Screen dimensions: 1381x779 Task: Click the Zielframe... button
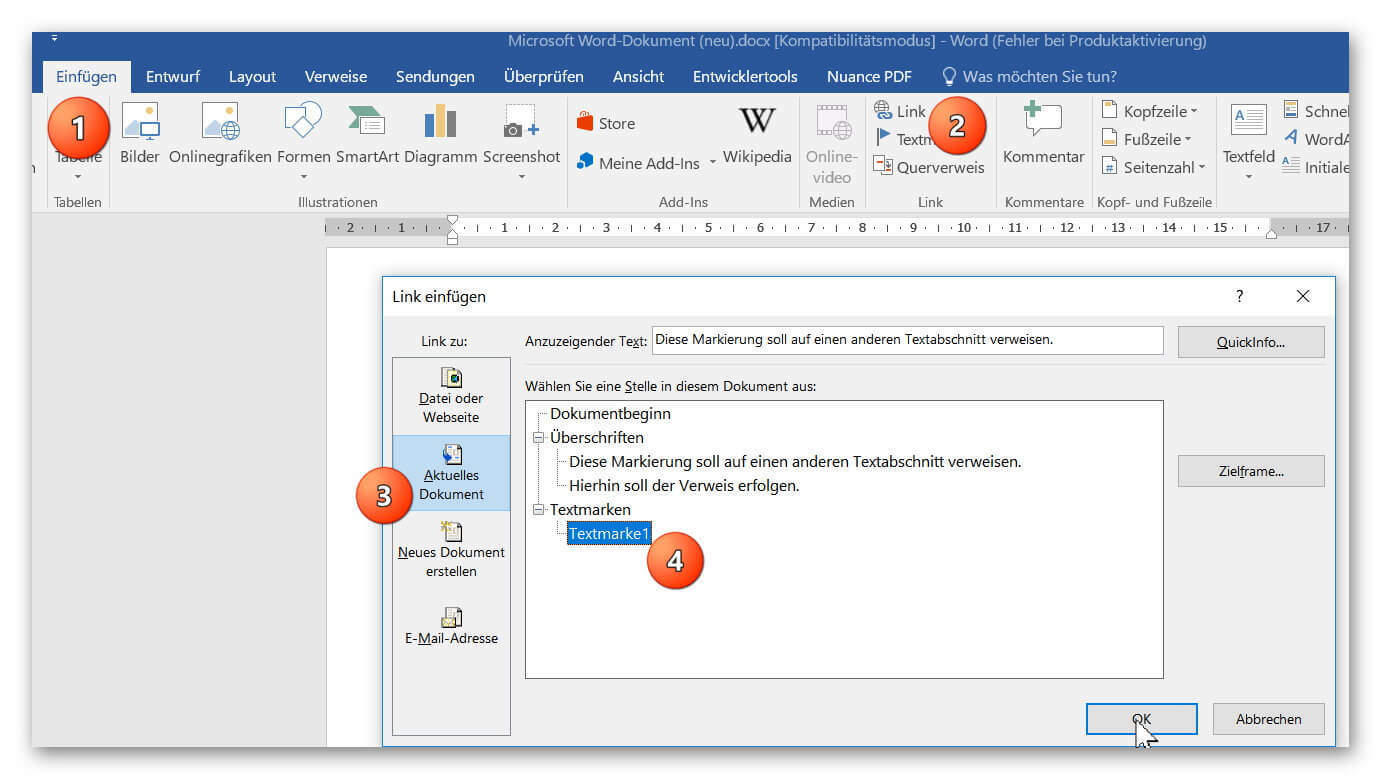tap(1251, 471)
